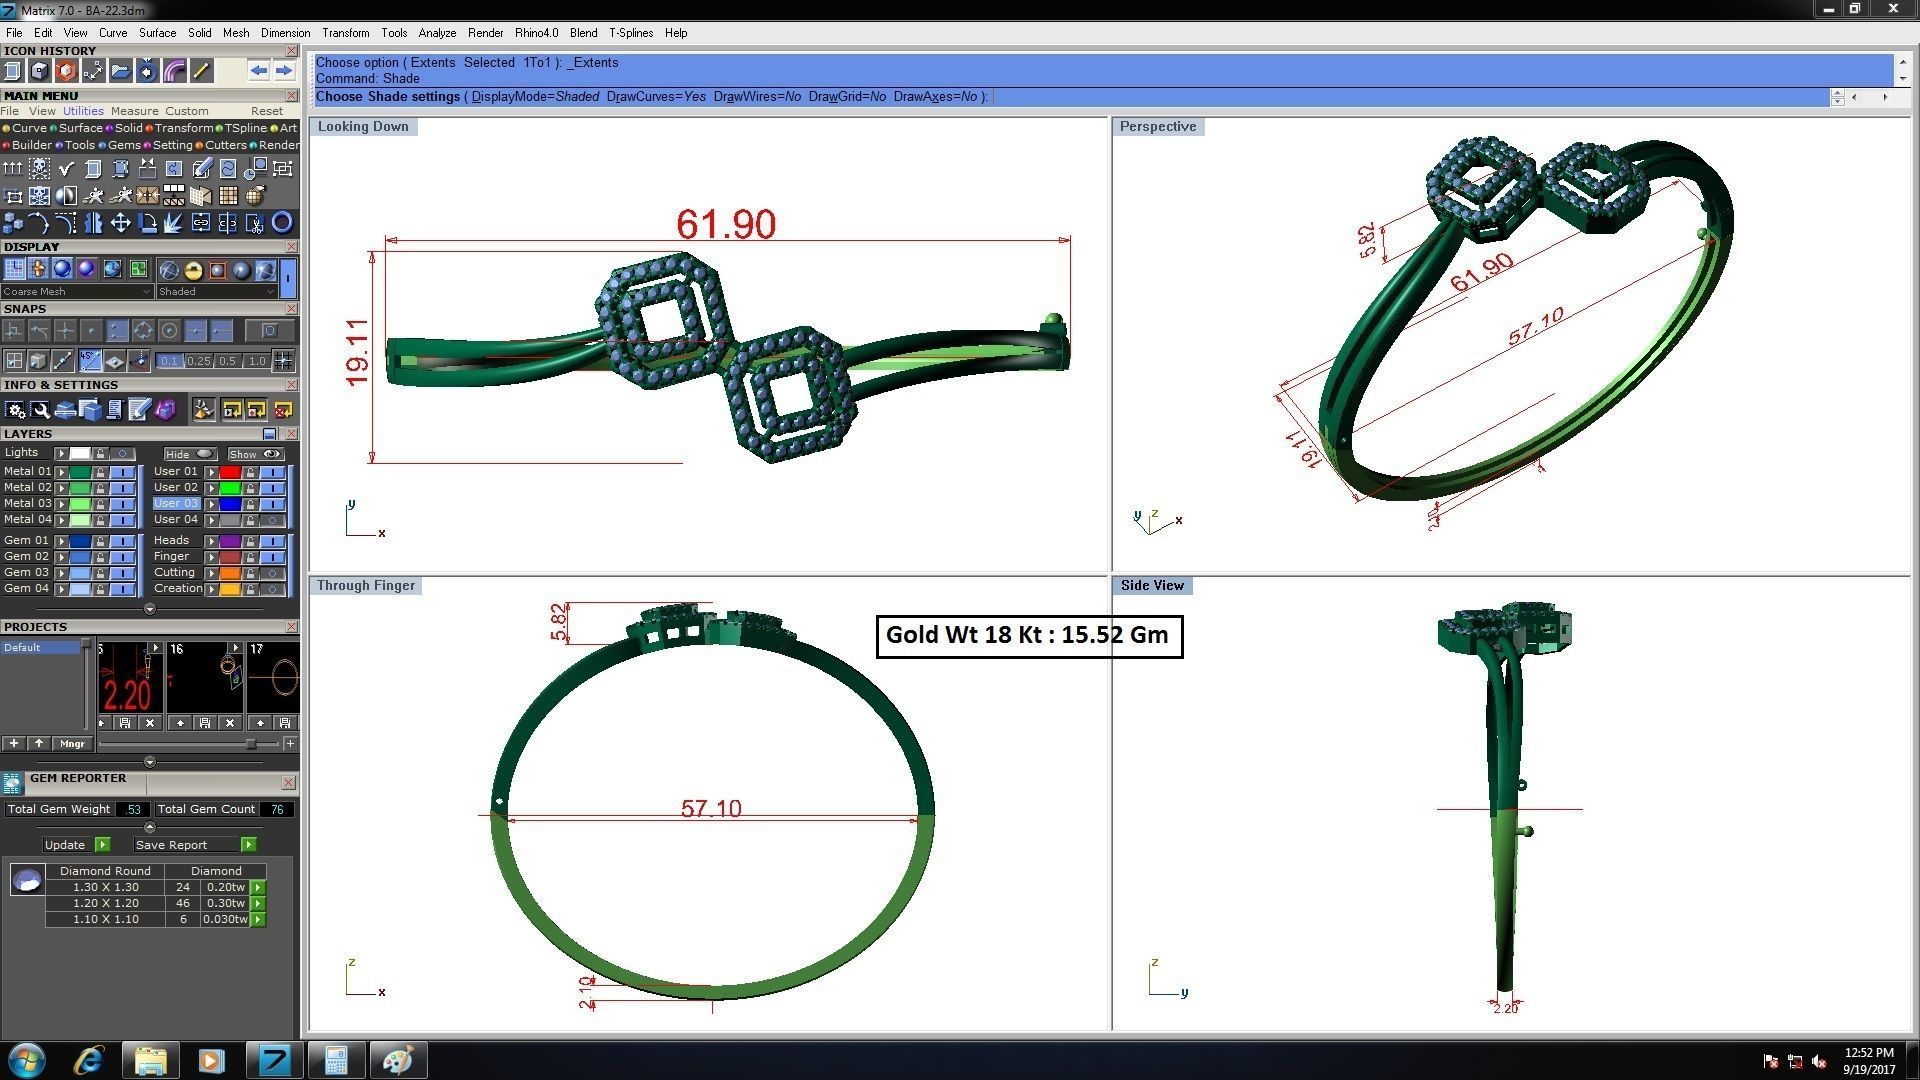The width and height of the screenshot is (1920, 1080).
Task: Switch to the Gems menu category
Action: tap(124, 145)
